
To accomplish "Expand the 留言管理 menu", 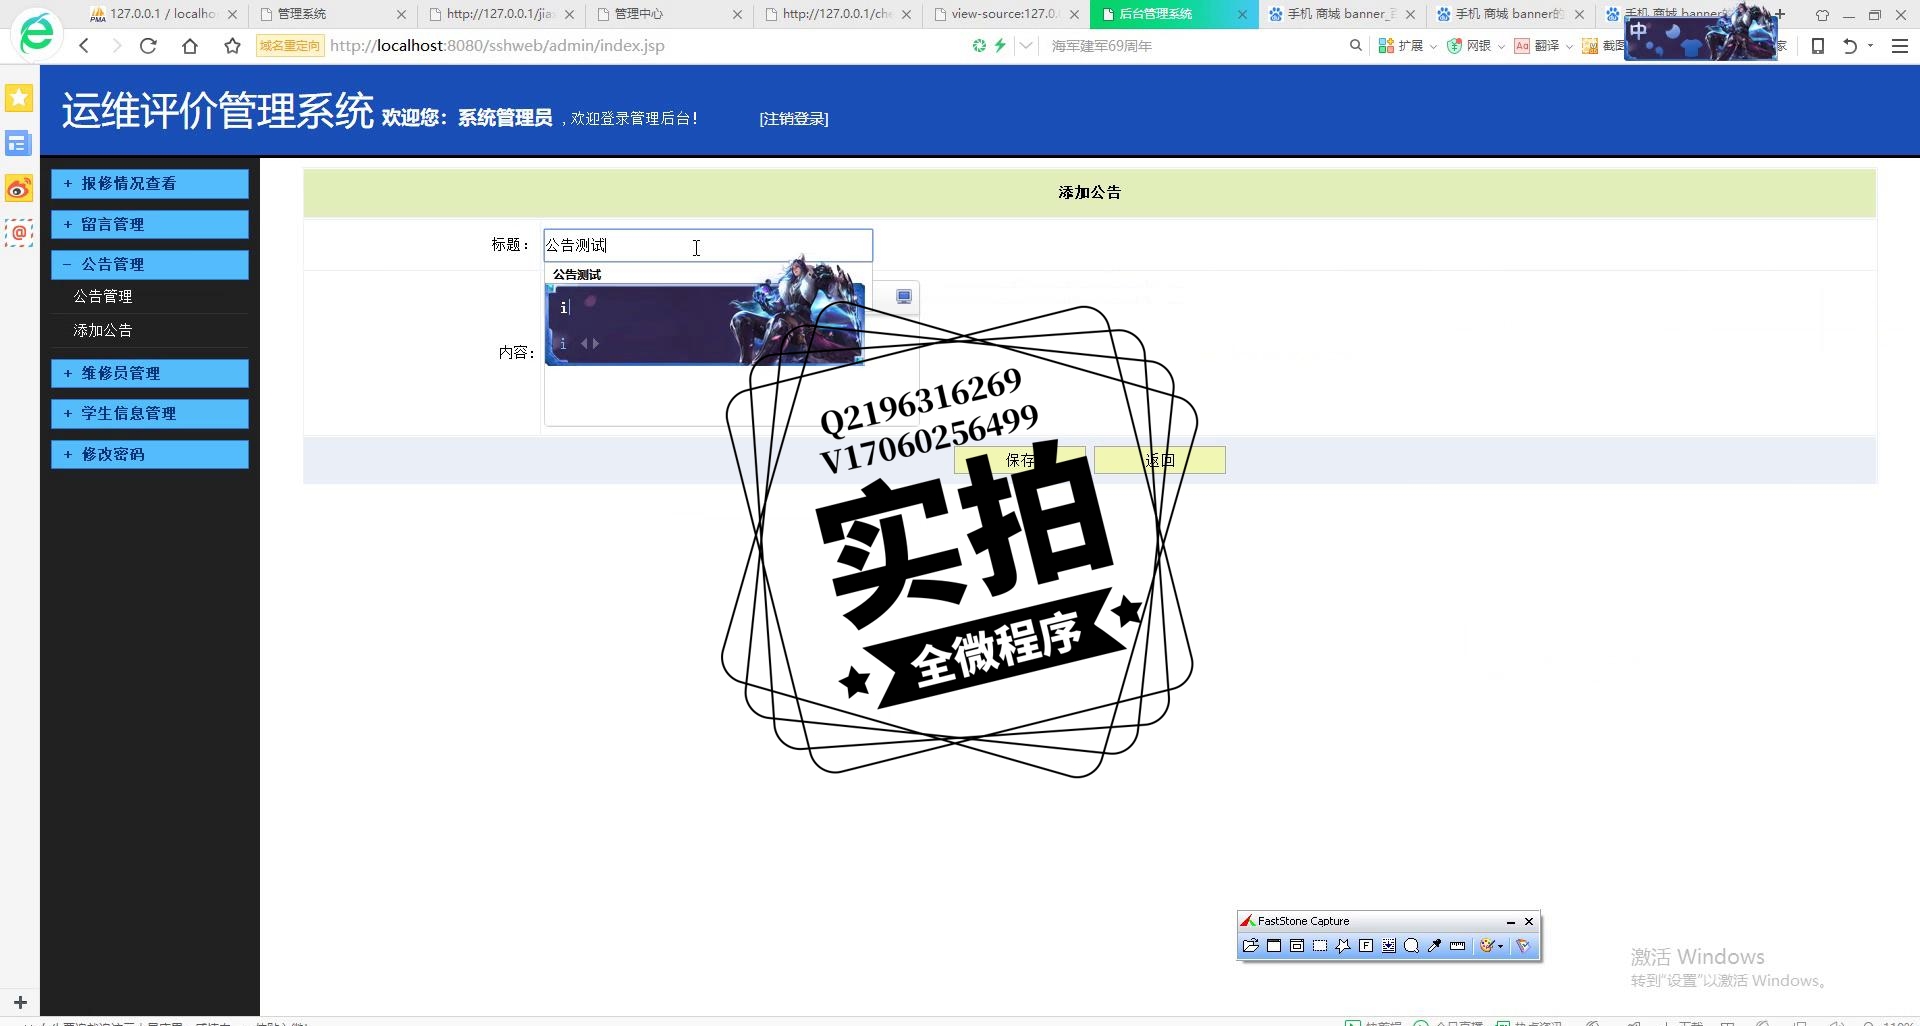I will pos(150,225).
